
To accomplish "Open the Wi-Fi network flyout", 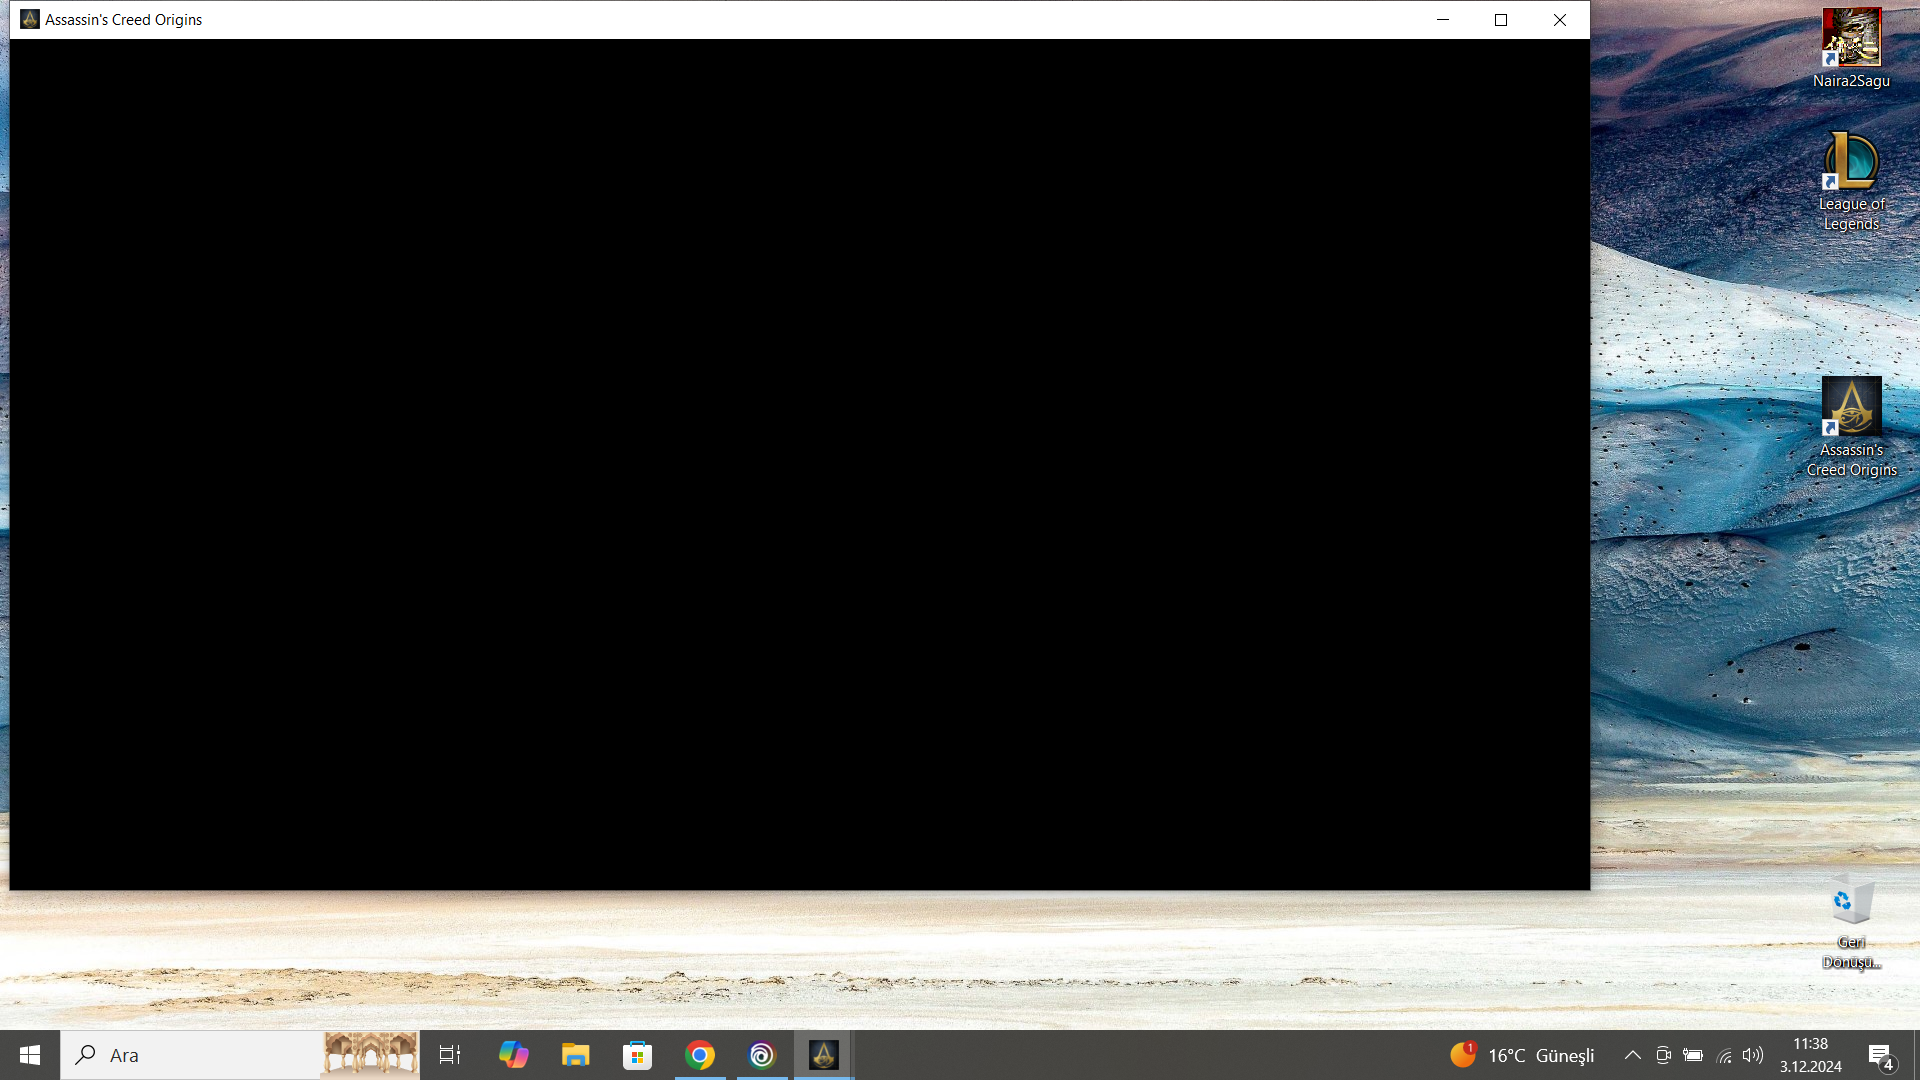I will [1724, 1055].
